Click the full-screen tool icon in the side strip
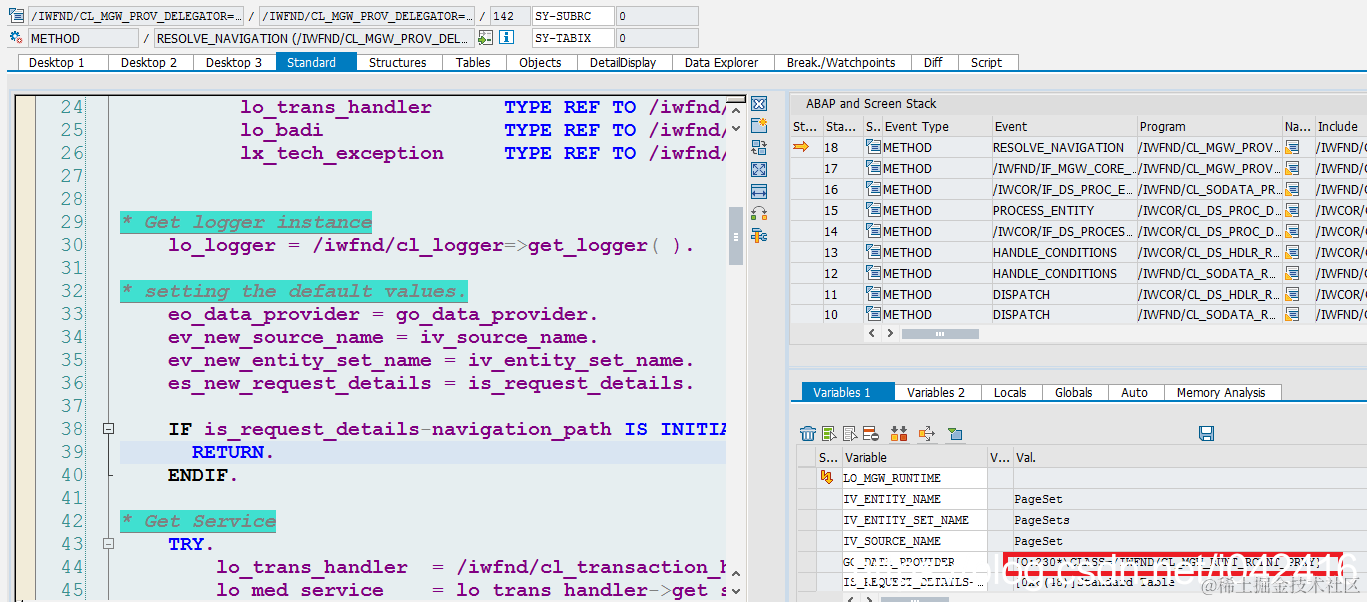This screenshot has width=1367, height=602. tap(759, 170)
